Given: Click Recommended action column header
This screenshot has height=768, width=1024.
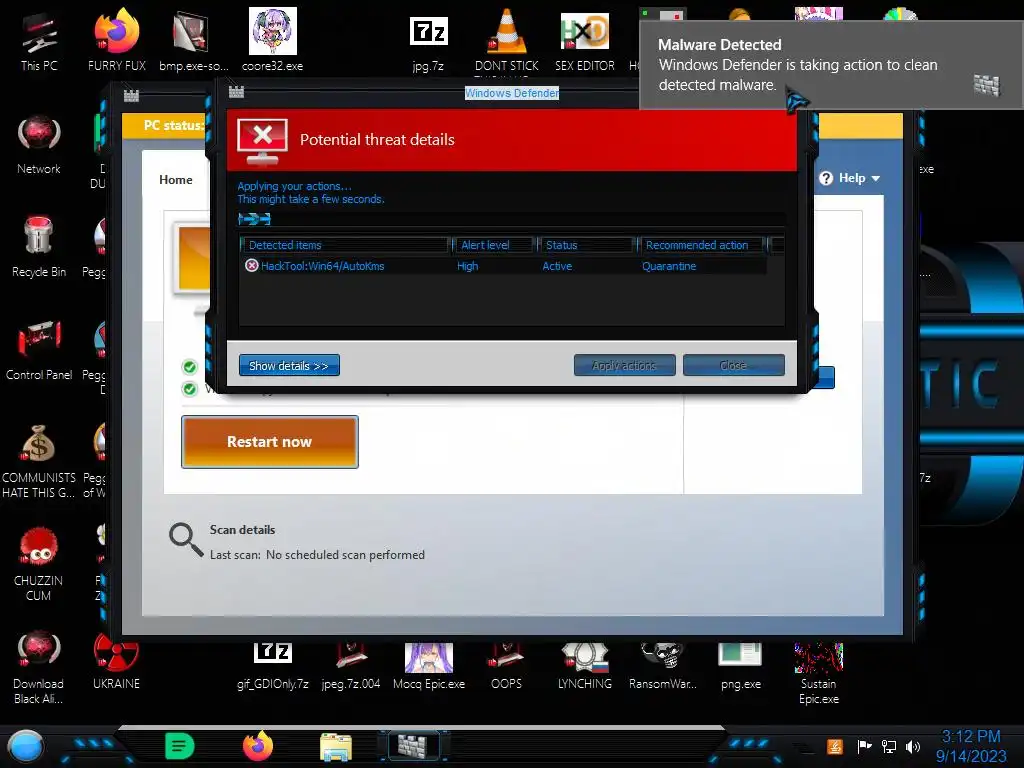Looking at the screenshot, I should (702, 245).
